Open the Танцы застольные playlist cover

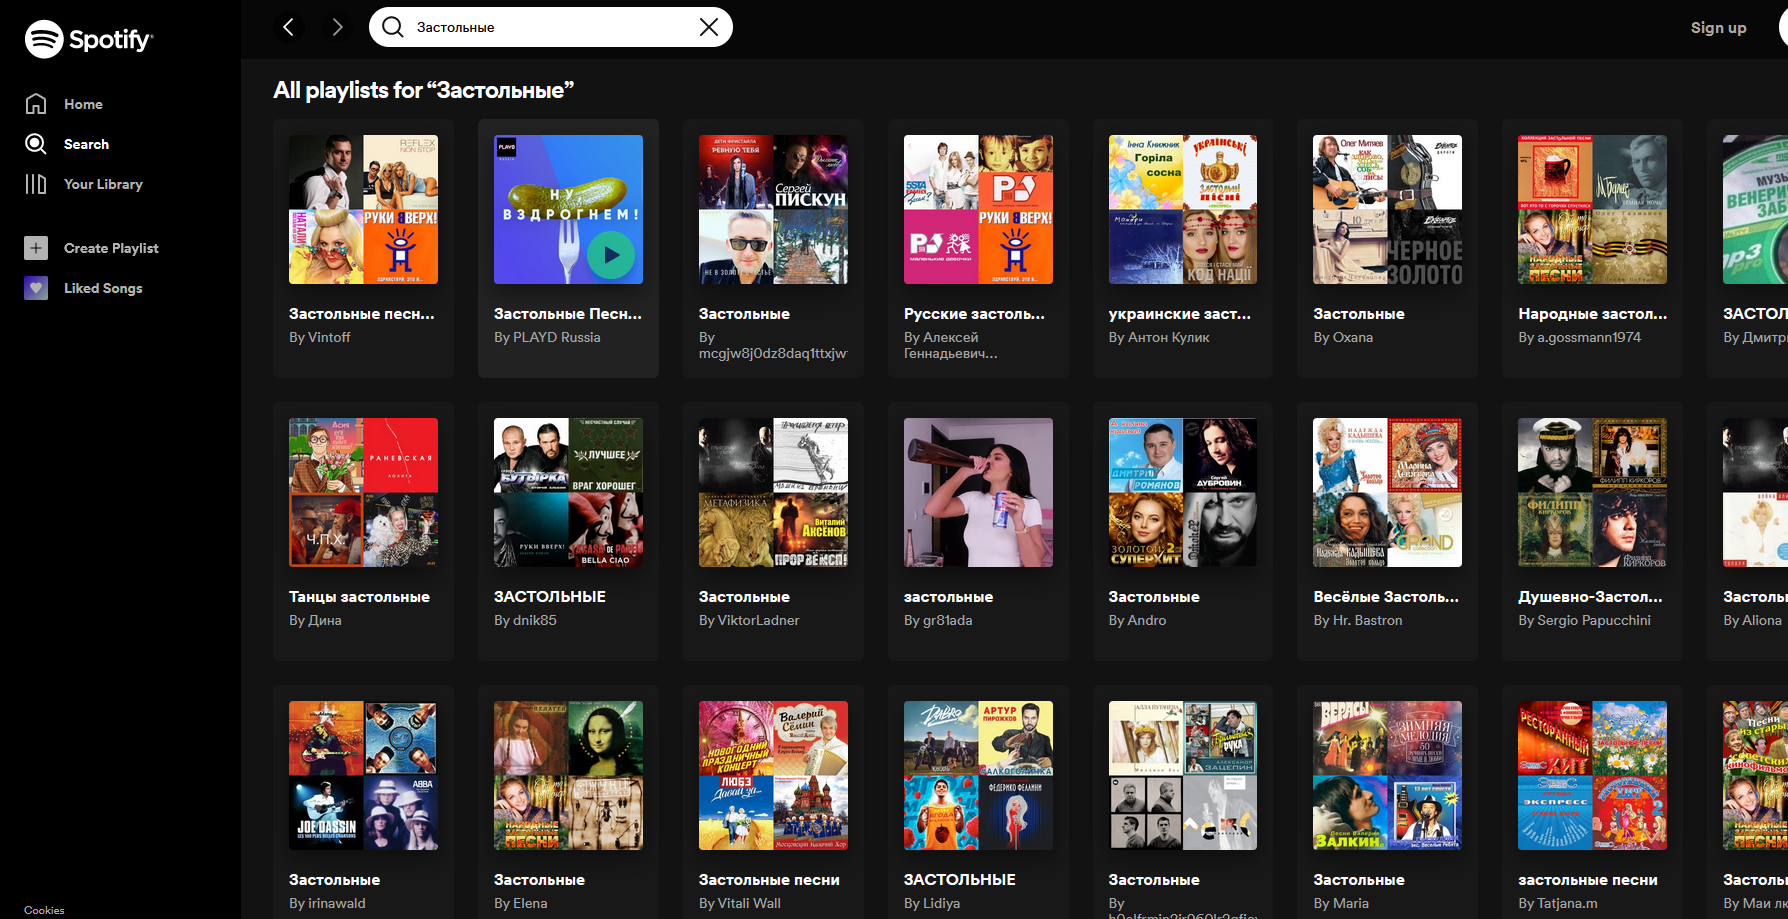coord(363,492)
